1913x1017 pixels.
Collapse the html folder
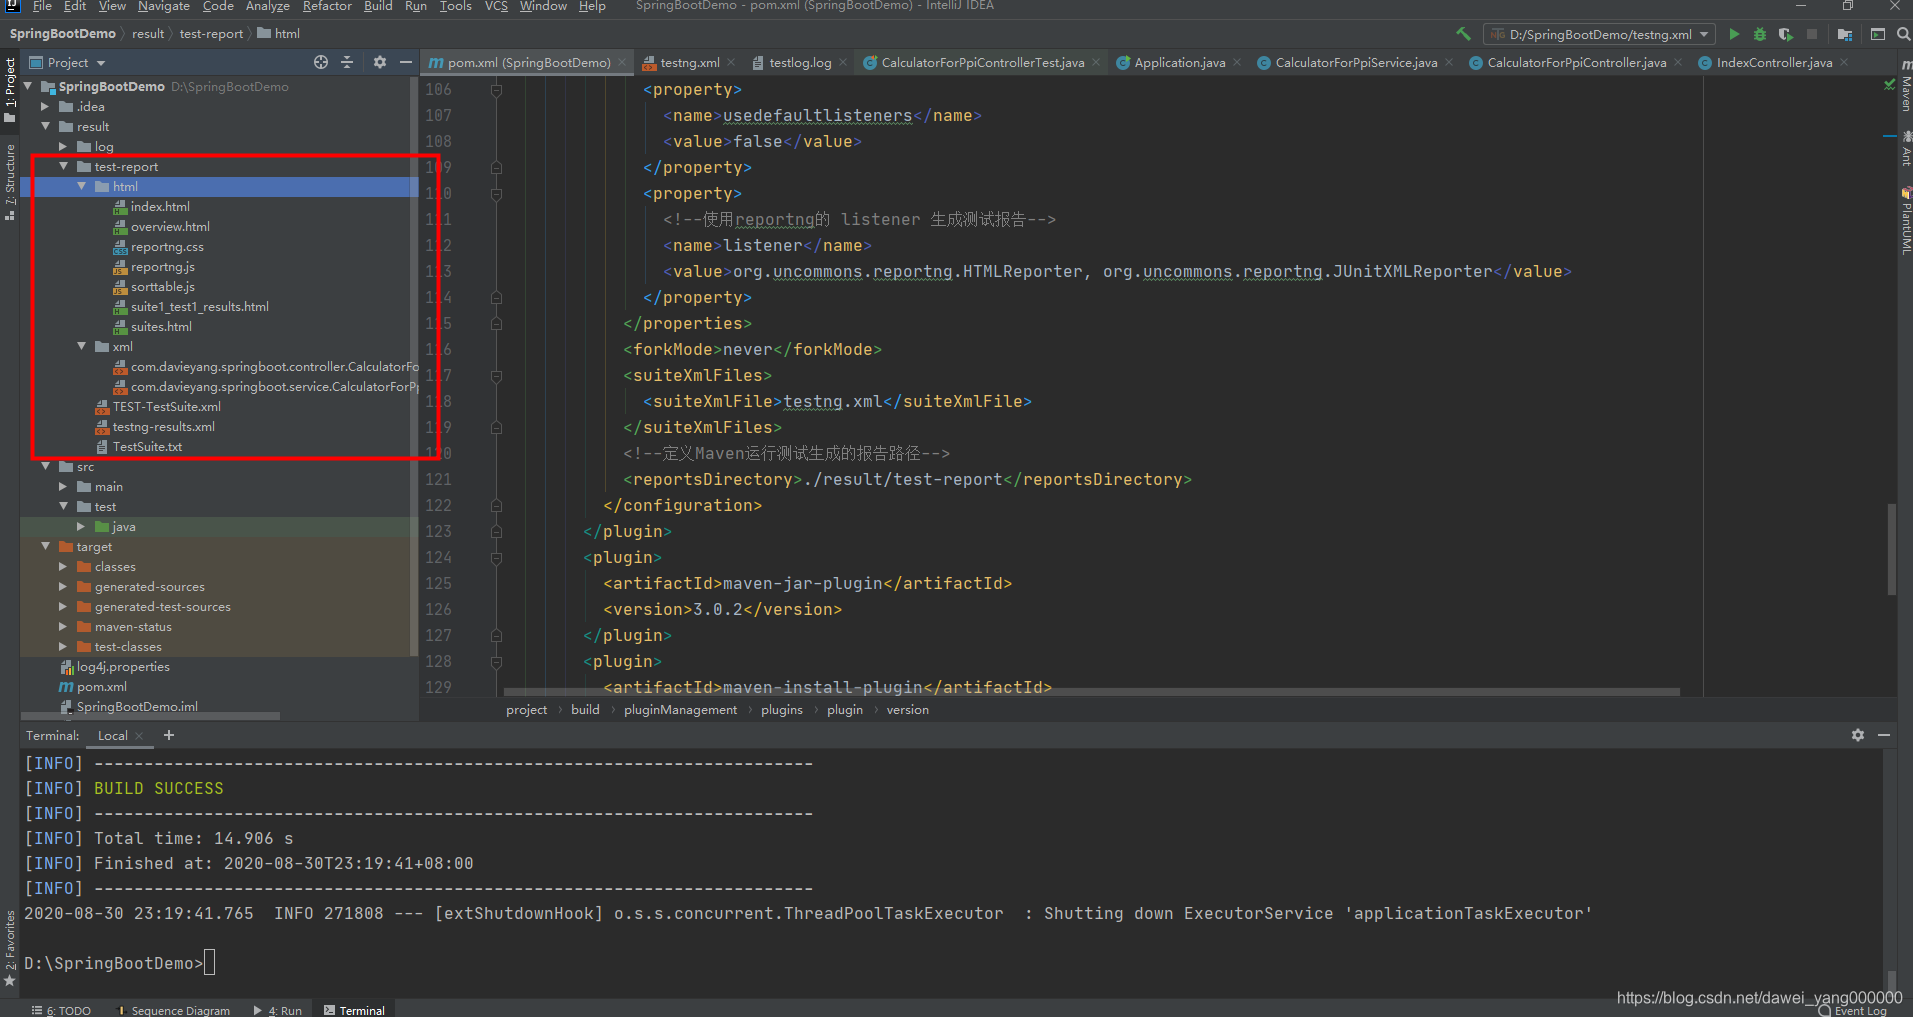click(82, 187)
